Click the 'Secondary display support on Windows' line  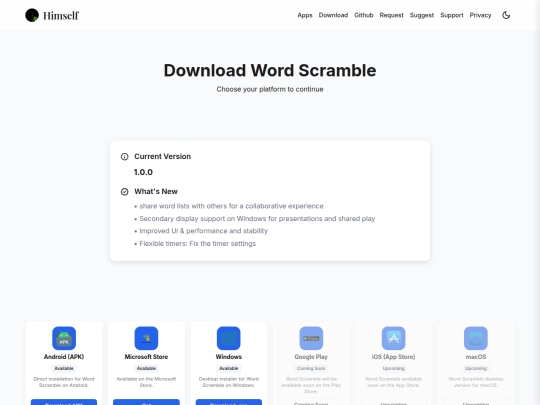pyautogui.click(x=257, y=219)
